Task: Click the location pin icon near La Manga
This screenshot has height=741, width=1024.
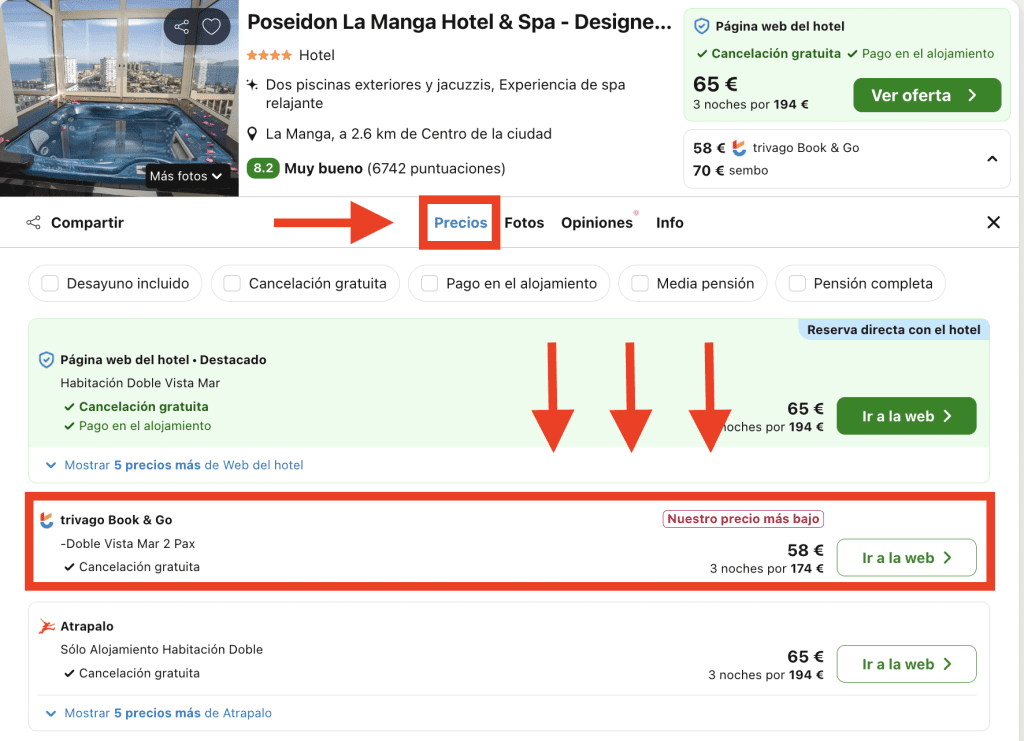Action: [x=254, y=134]
